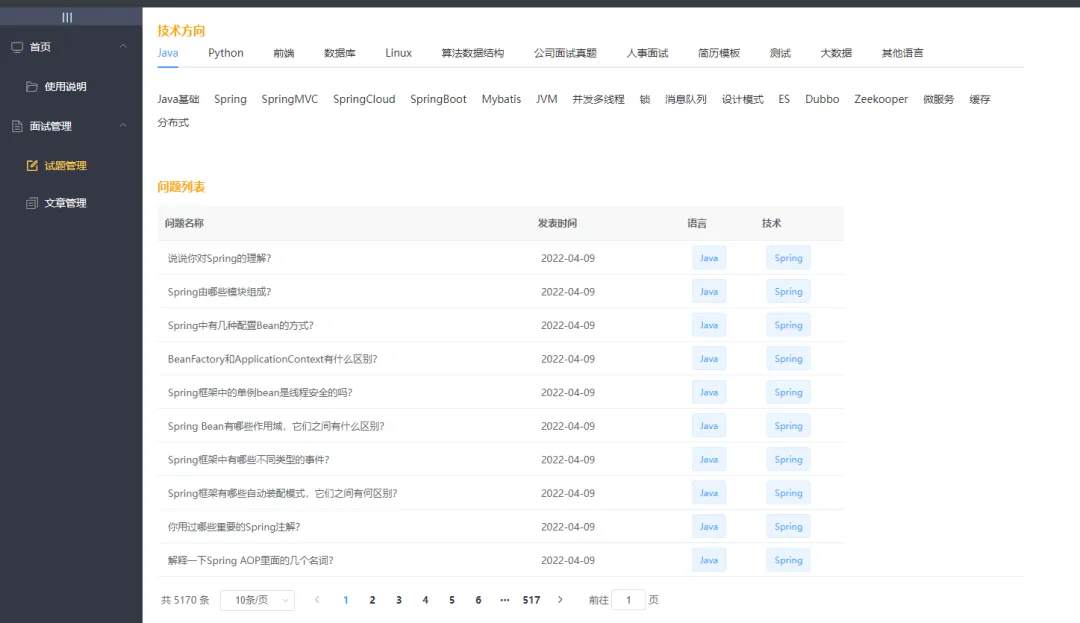Open question Spring由哪些模块组成?
1080x623 pixels.
point(219,292)
